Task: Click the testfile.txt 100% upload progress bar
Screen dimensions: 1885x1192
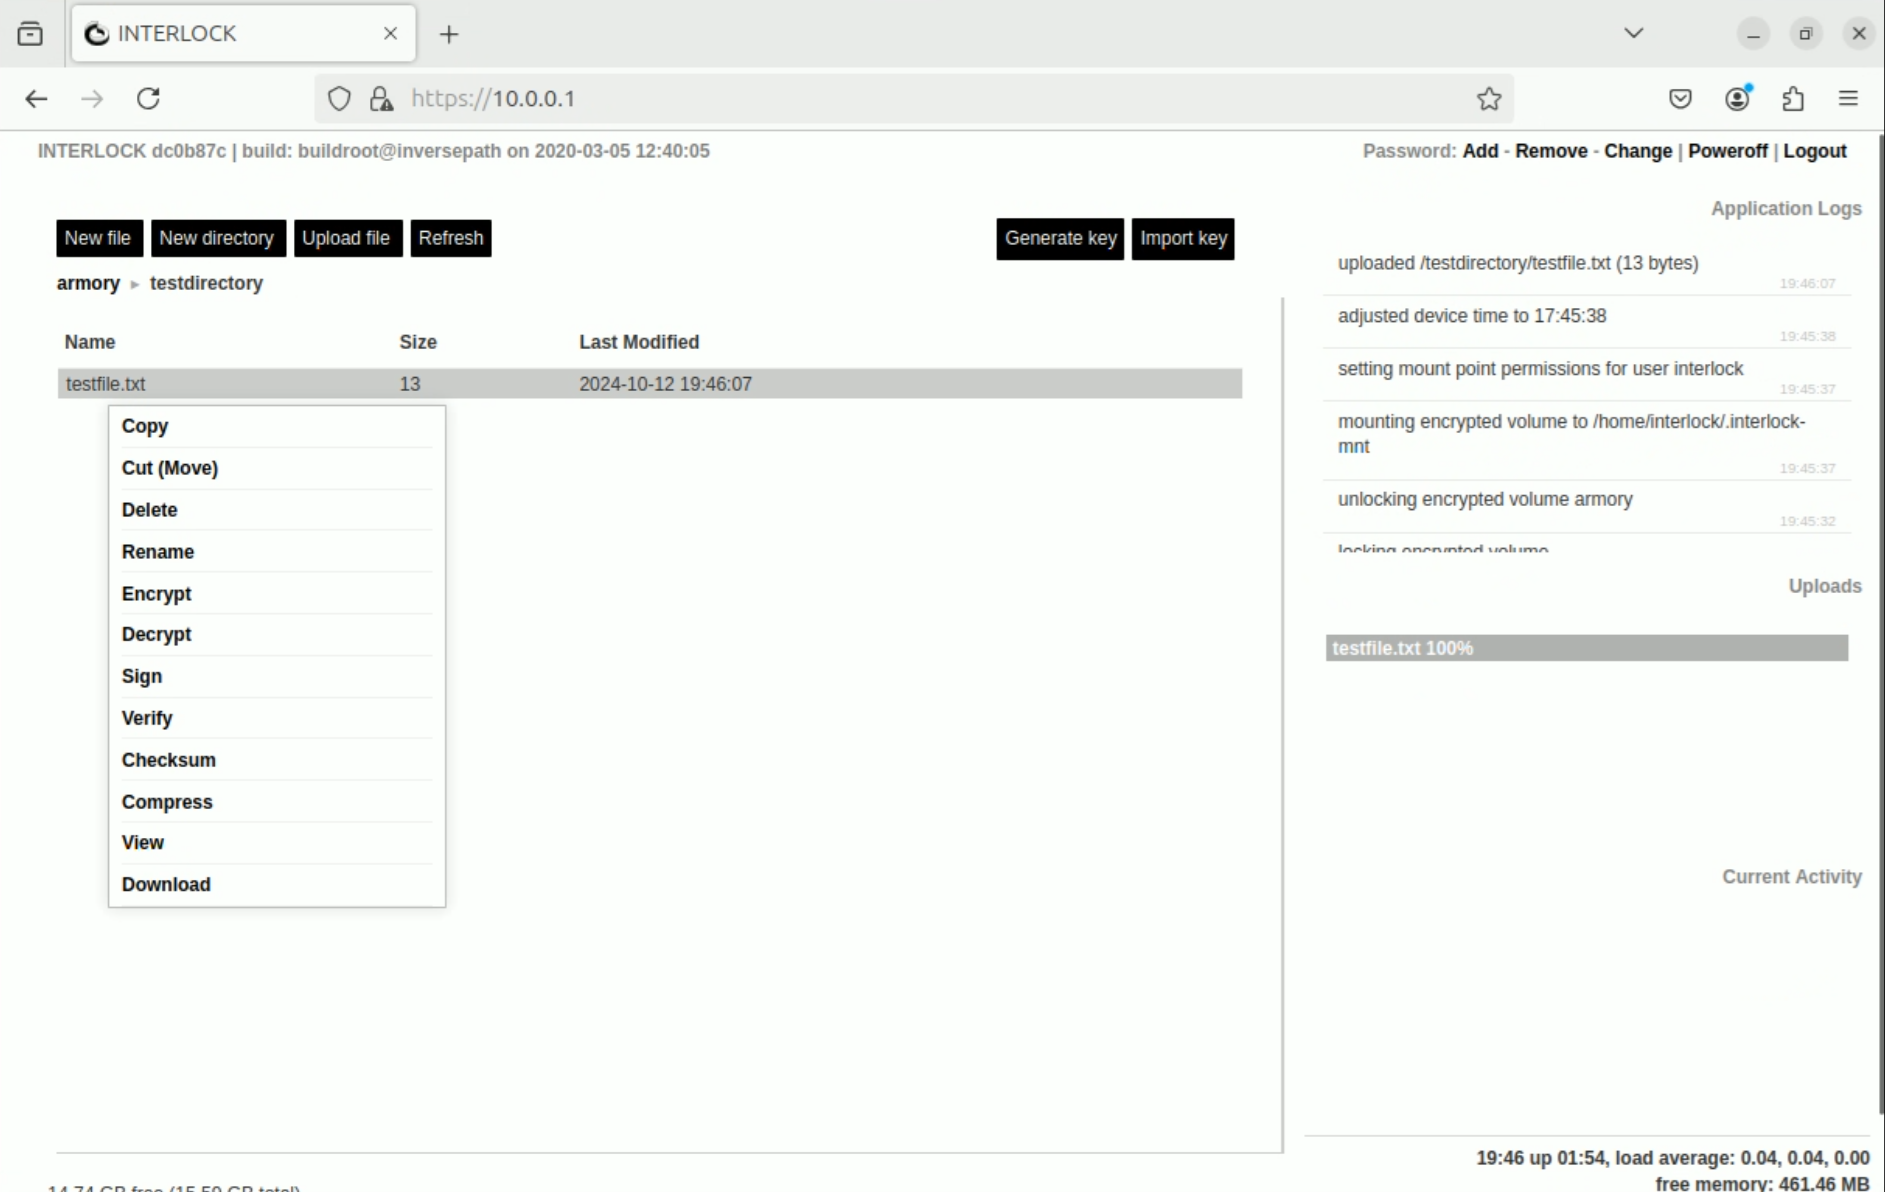Action: pos(1587,648)
